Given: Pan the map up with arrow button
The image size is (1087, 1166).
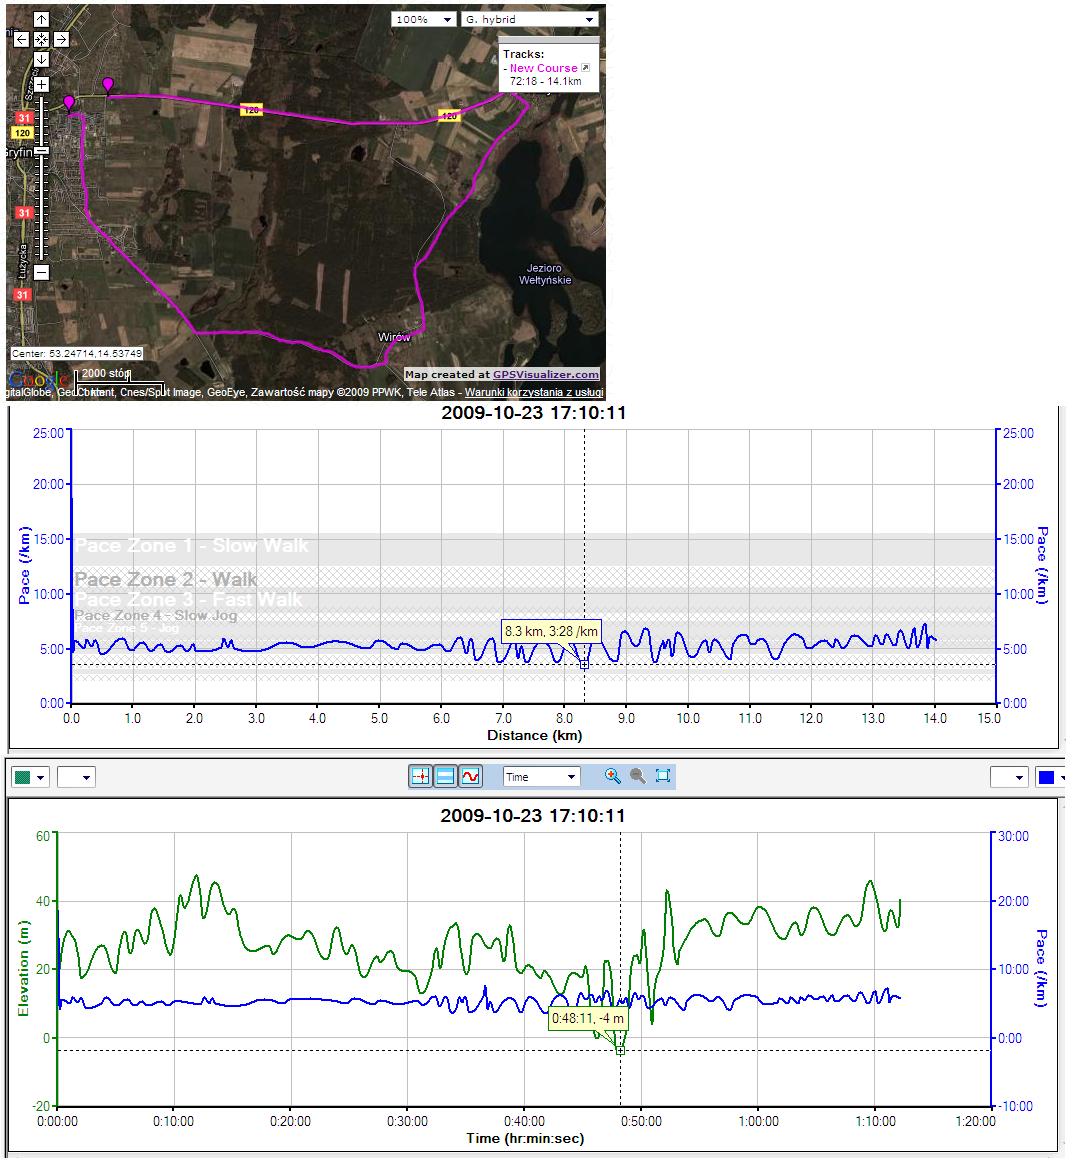Looking at the screenshot, I should tap(41, 20).
